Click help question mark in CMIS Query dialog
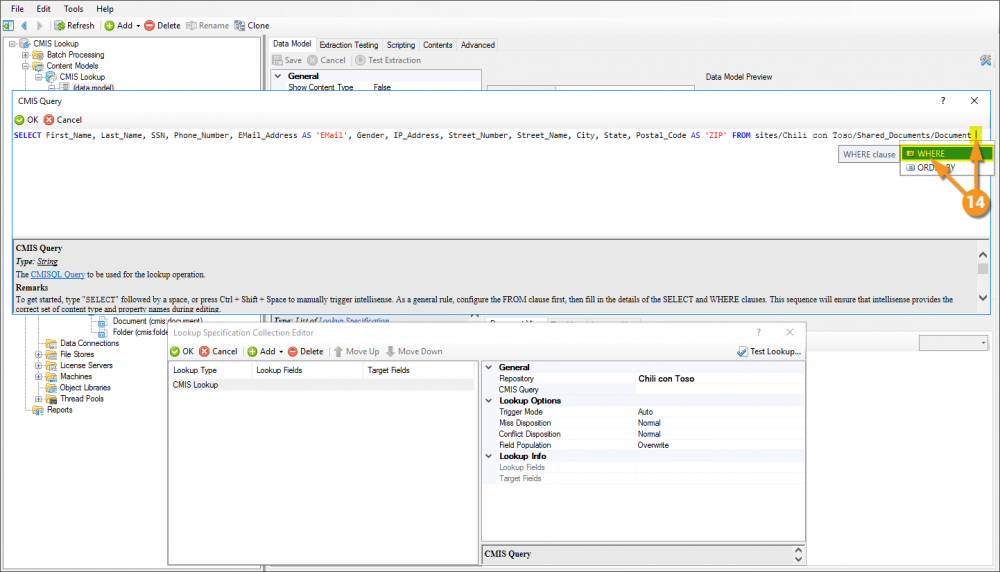 [943, 101]
